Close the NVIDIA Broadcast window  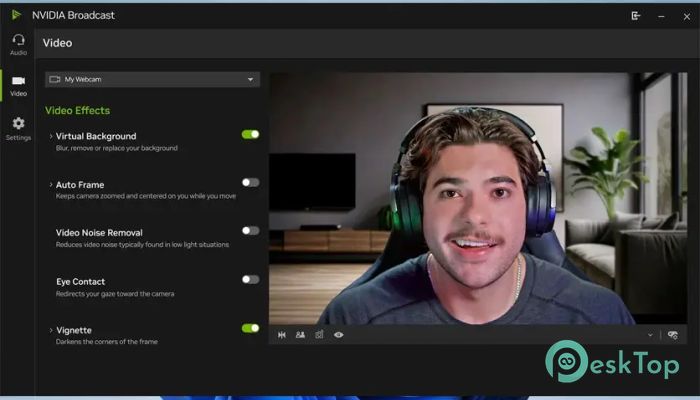687,17
